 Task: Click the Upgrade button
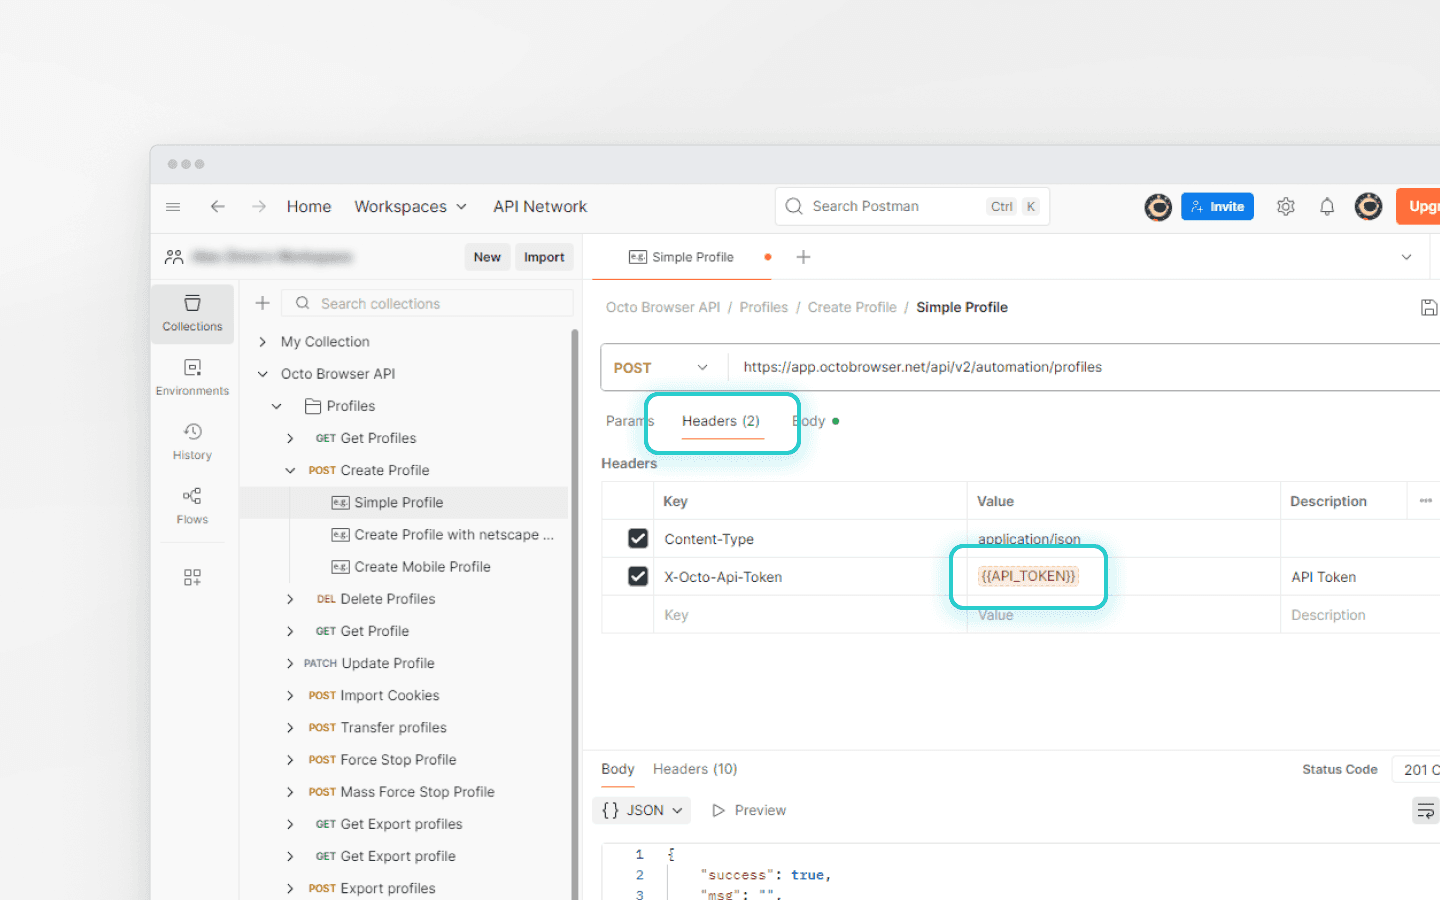point(1419,207)
